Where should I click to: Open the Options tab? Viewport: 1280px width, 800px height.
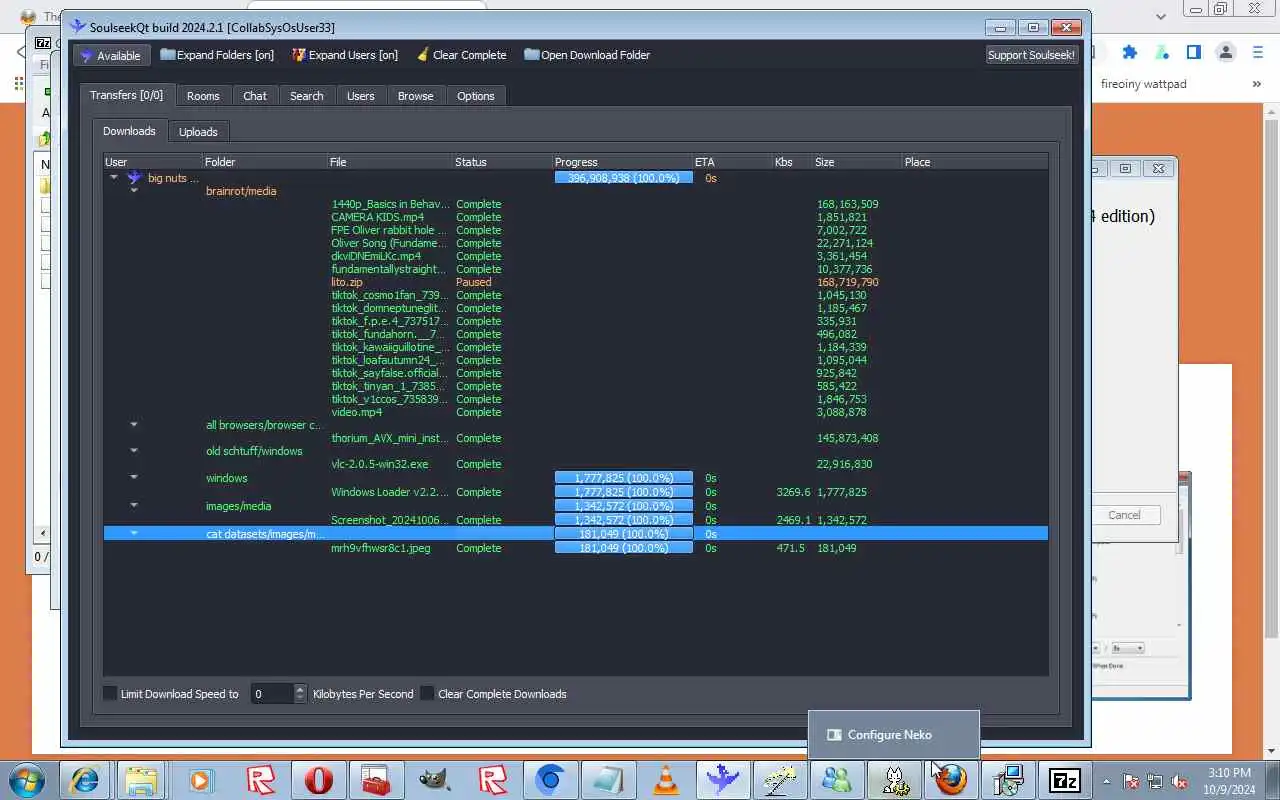pos(476,96)
